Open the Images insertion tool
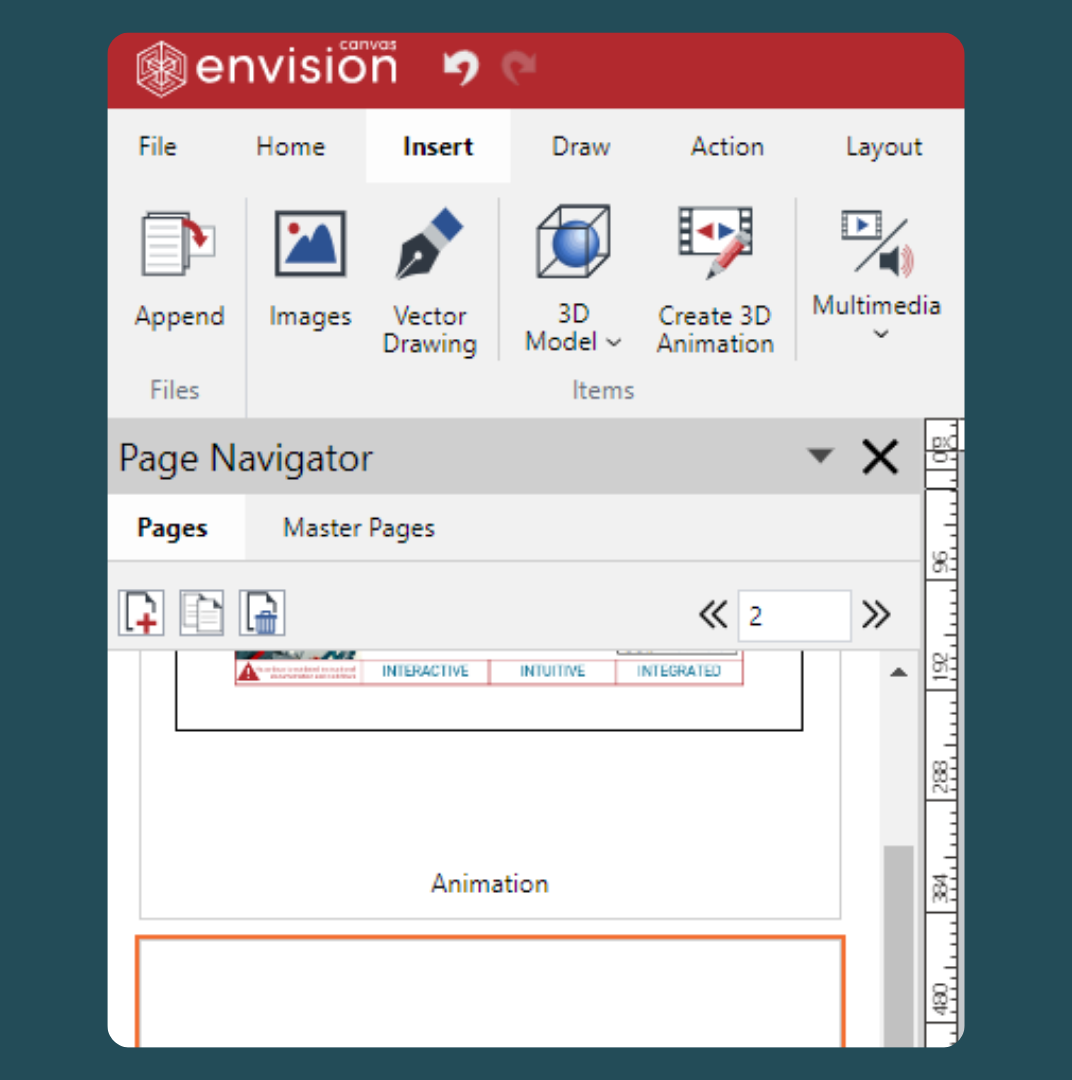Viewport: 1072px width, 1080px height. tap(310, 243)
